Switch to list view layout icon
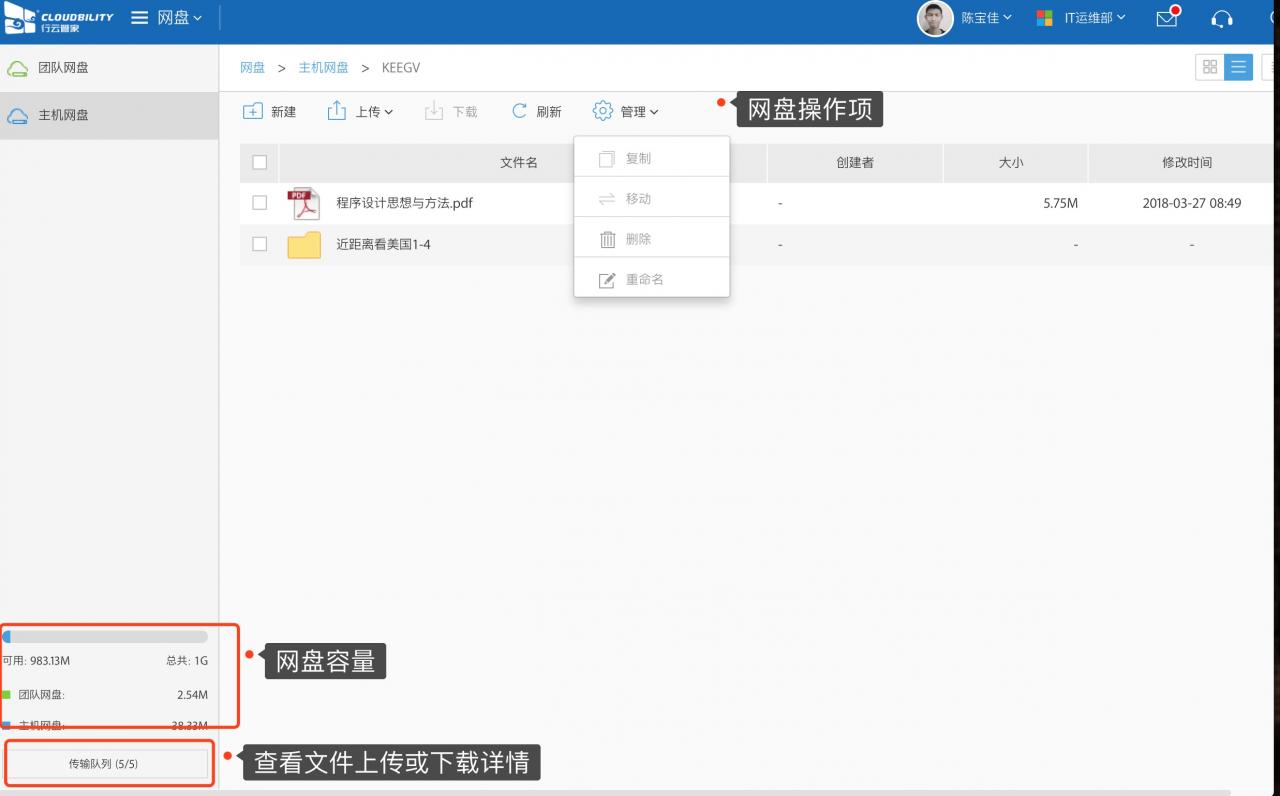The height and width of the screenshot is (796, 1280). (x=1238, y=67)
